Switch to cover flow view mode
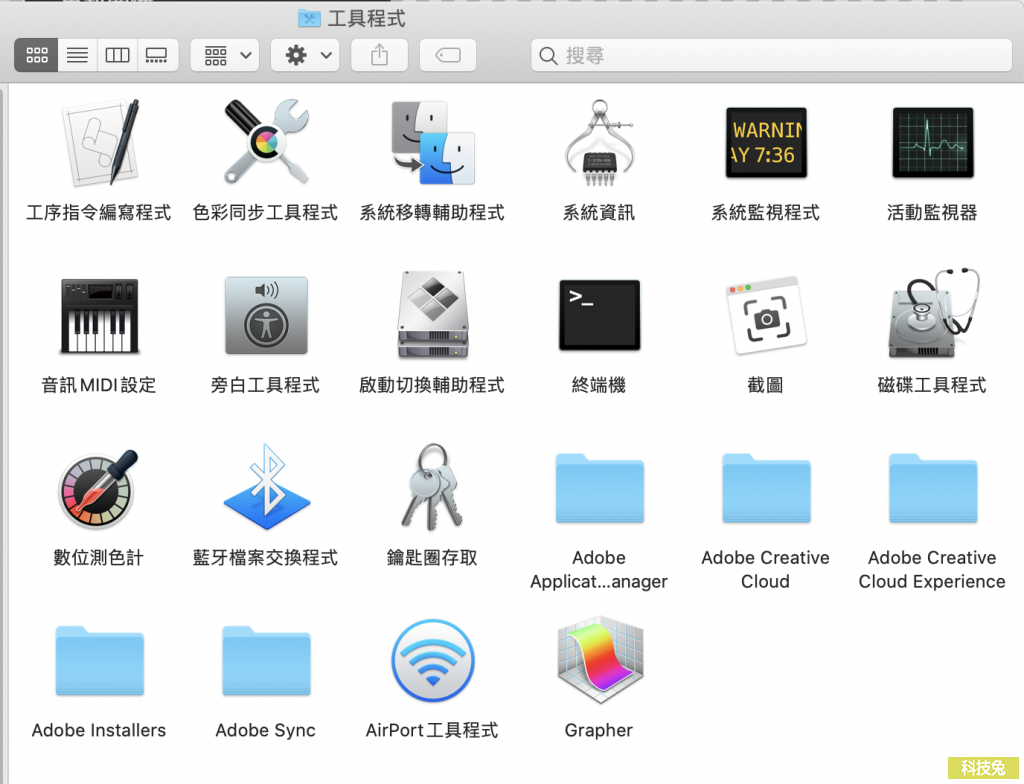 [157, 55]
